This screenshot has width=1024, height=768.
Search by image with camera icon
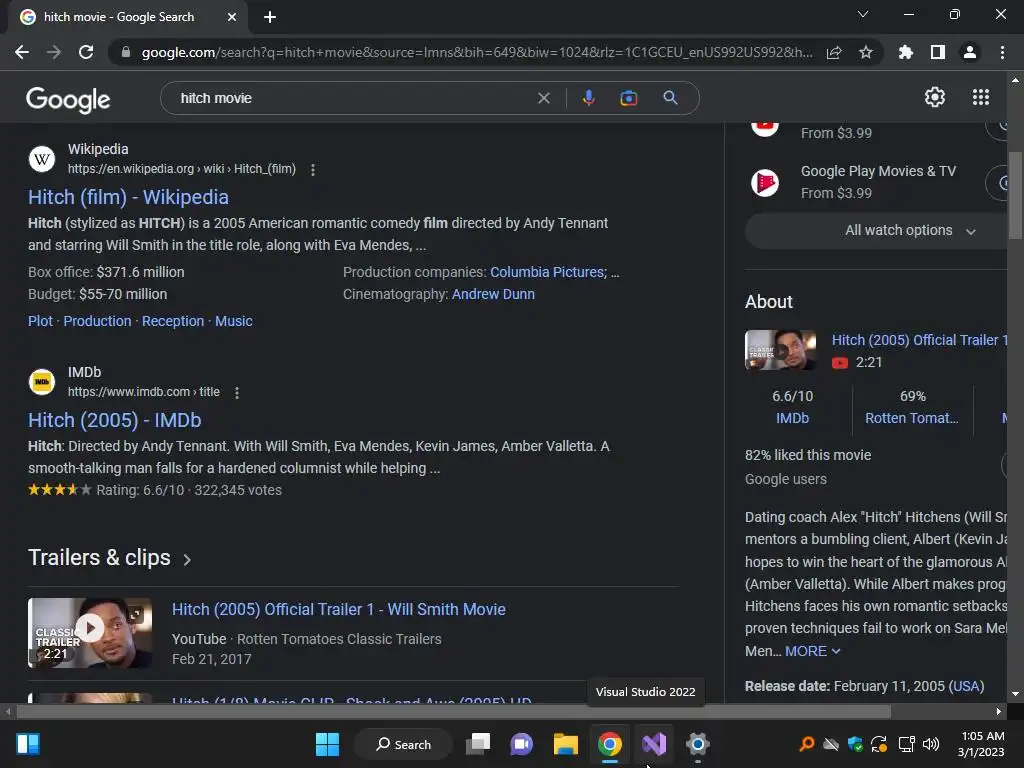pyautogui.click(x=628, y=98)
